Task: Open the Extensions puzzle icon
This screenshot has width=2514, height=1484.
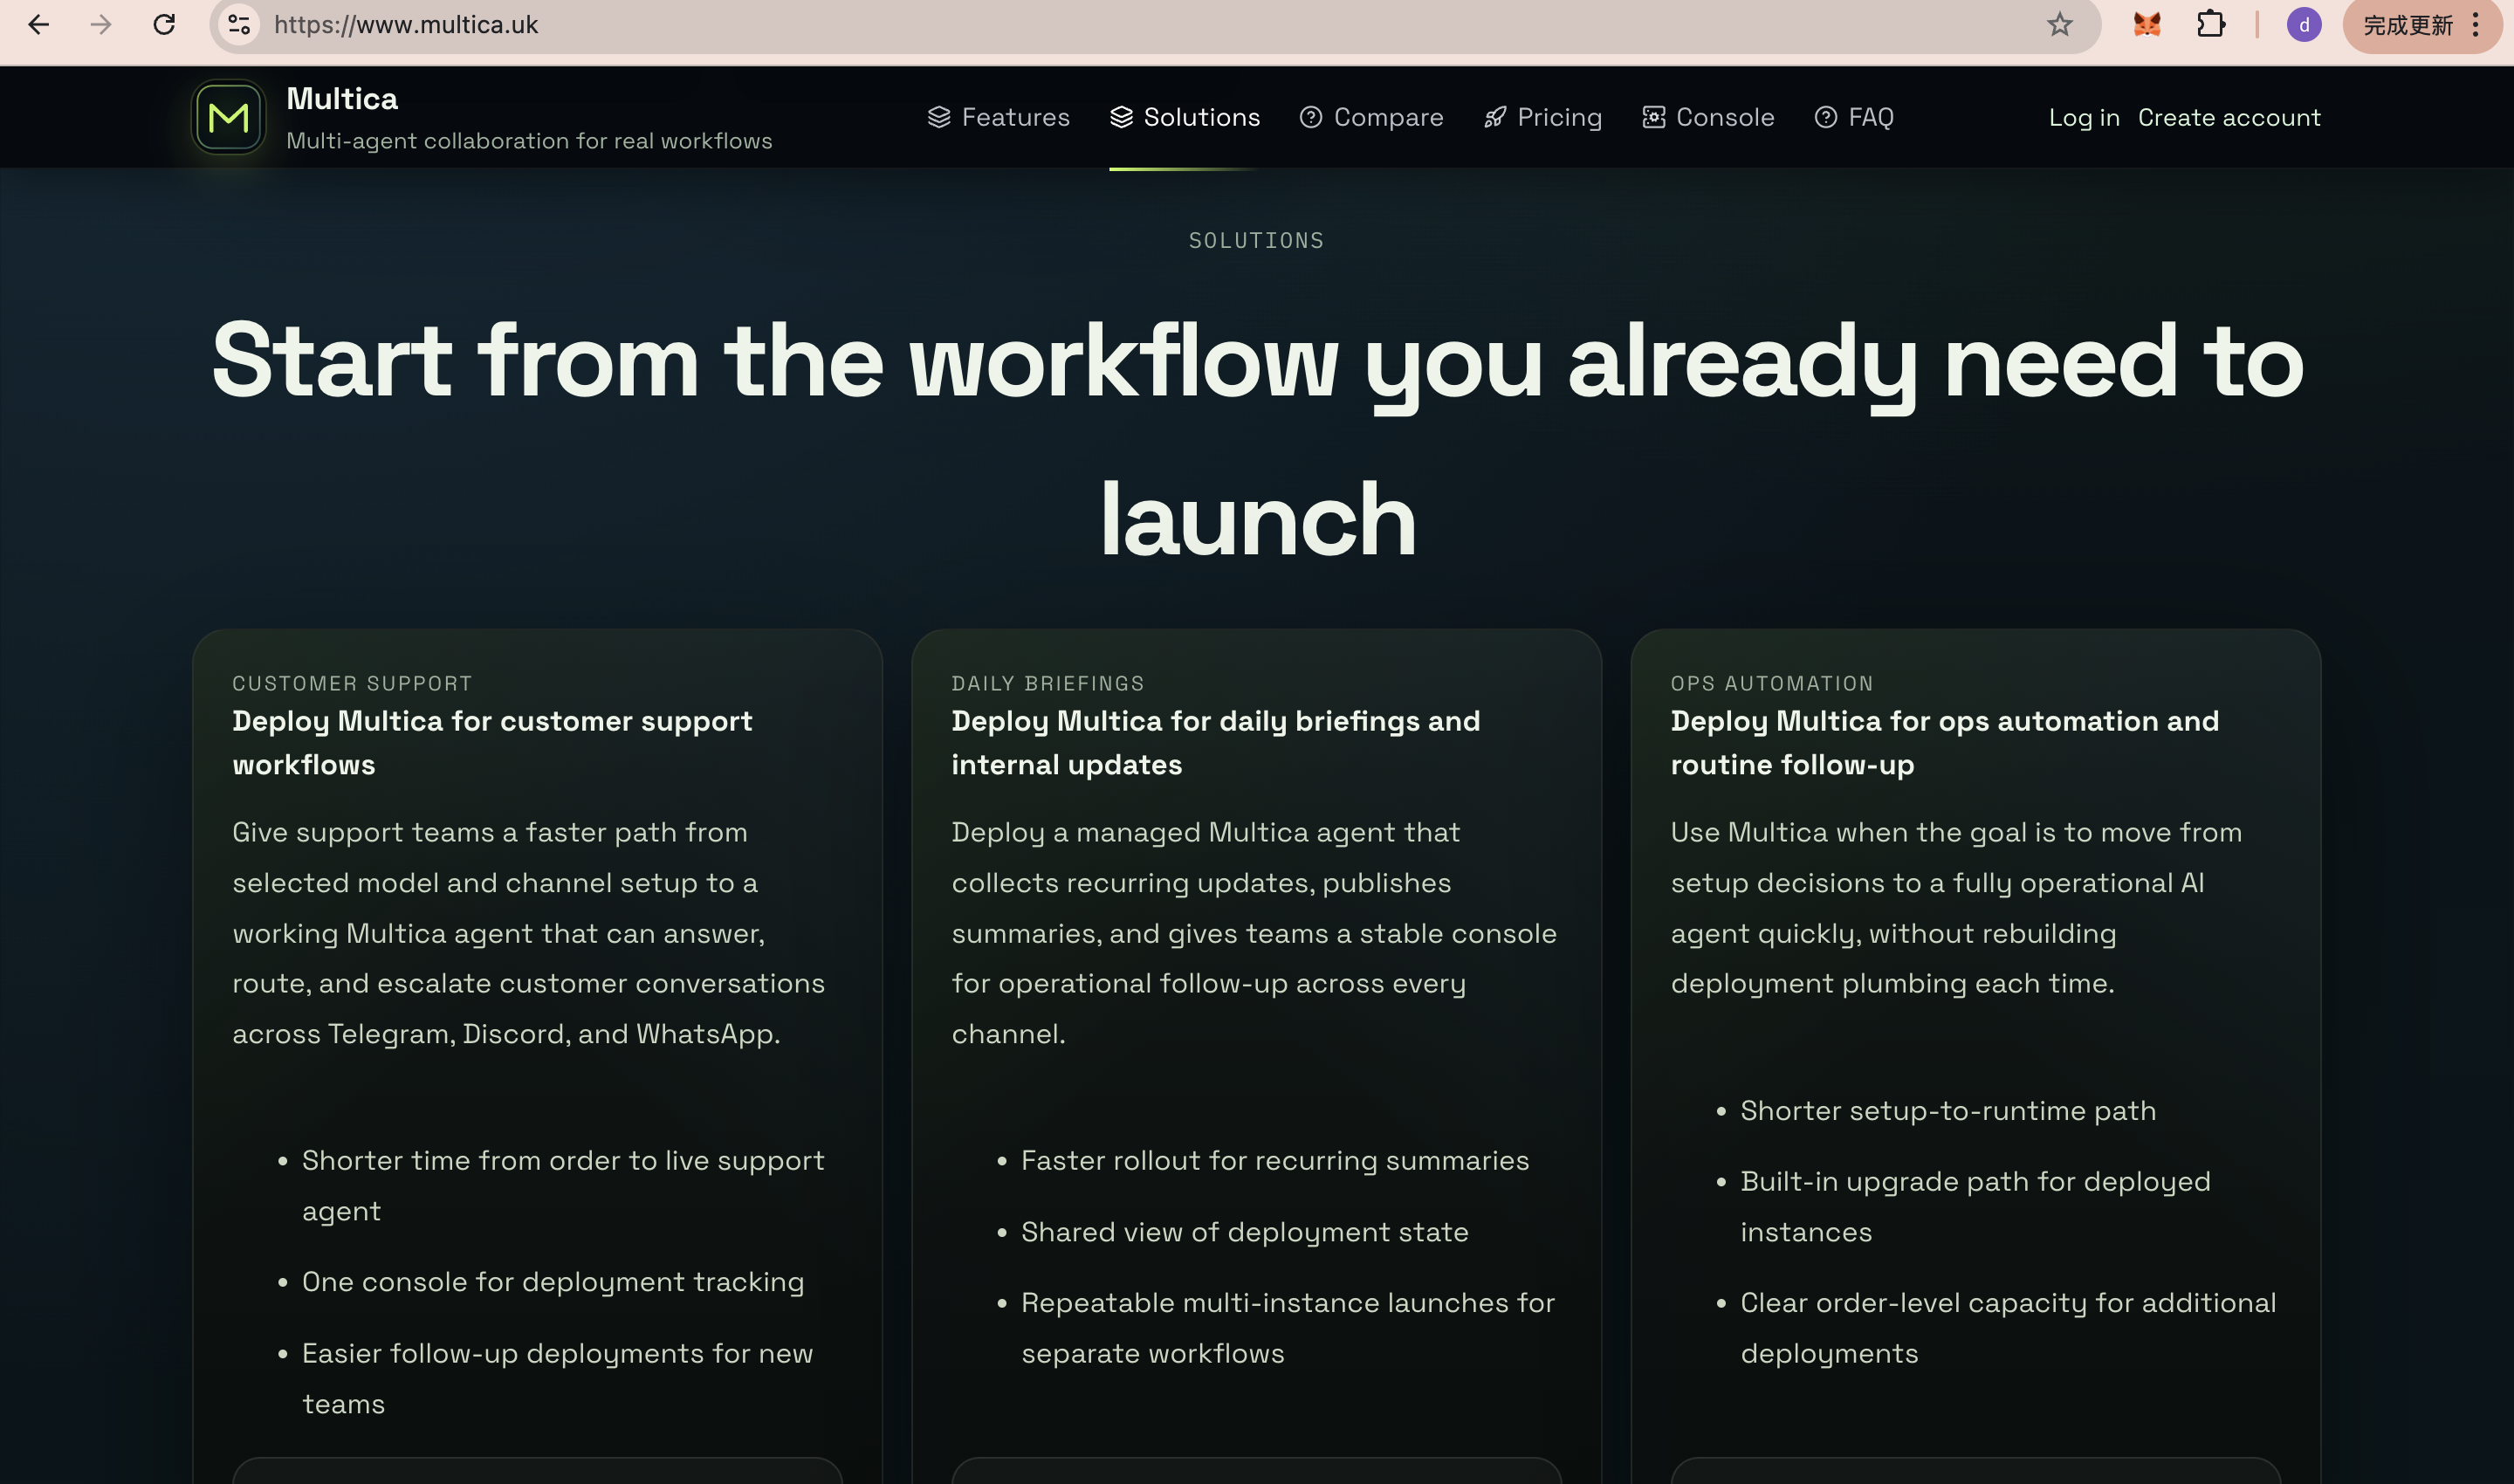Action: pyautogui.click(x=2211, y=24)
